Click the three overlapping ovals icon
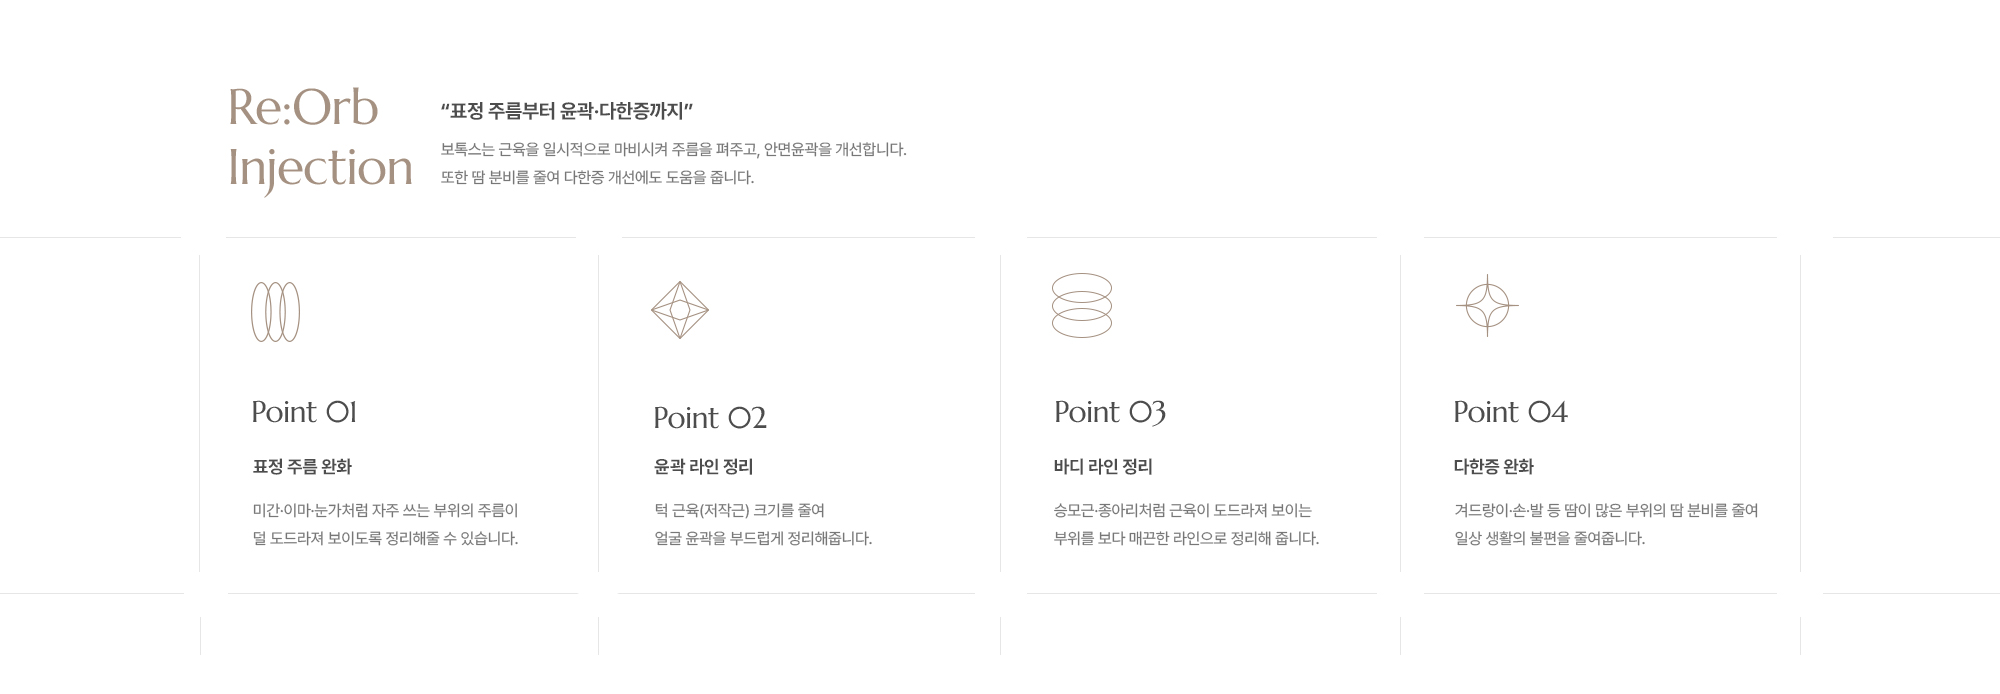 pyautogui.click(x=275, y=312)
